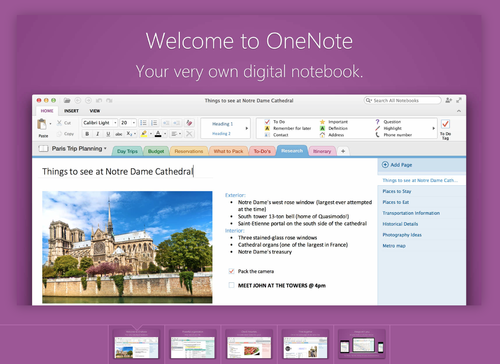The height and width of the screenshot is (364, 500).
Task: Uncheck the Pack the camera checkbox
Action: pos(231,271)
